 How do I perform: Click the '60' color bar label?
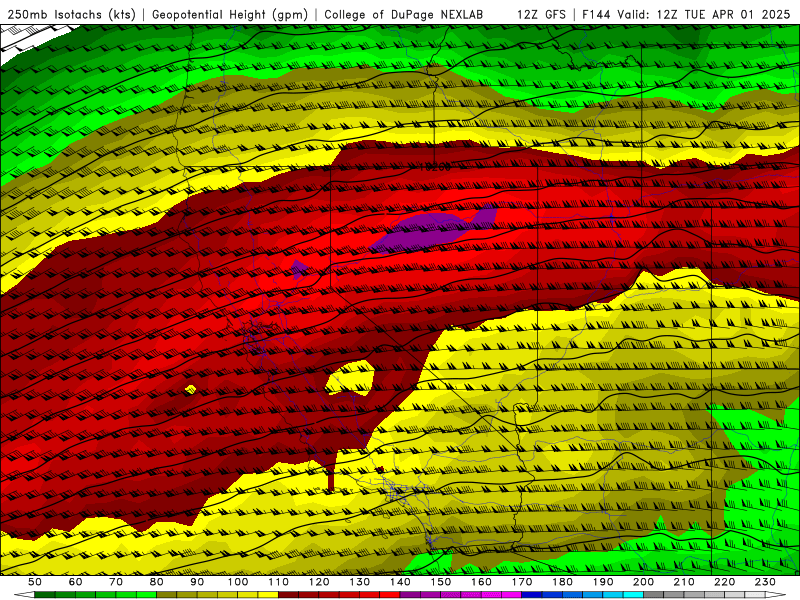(76, 582)
